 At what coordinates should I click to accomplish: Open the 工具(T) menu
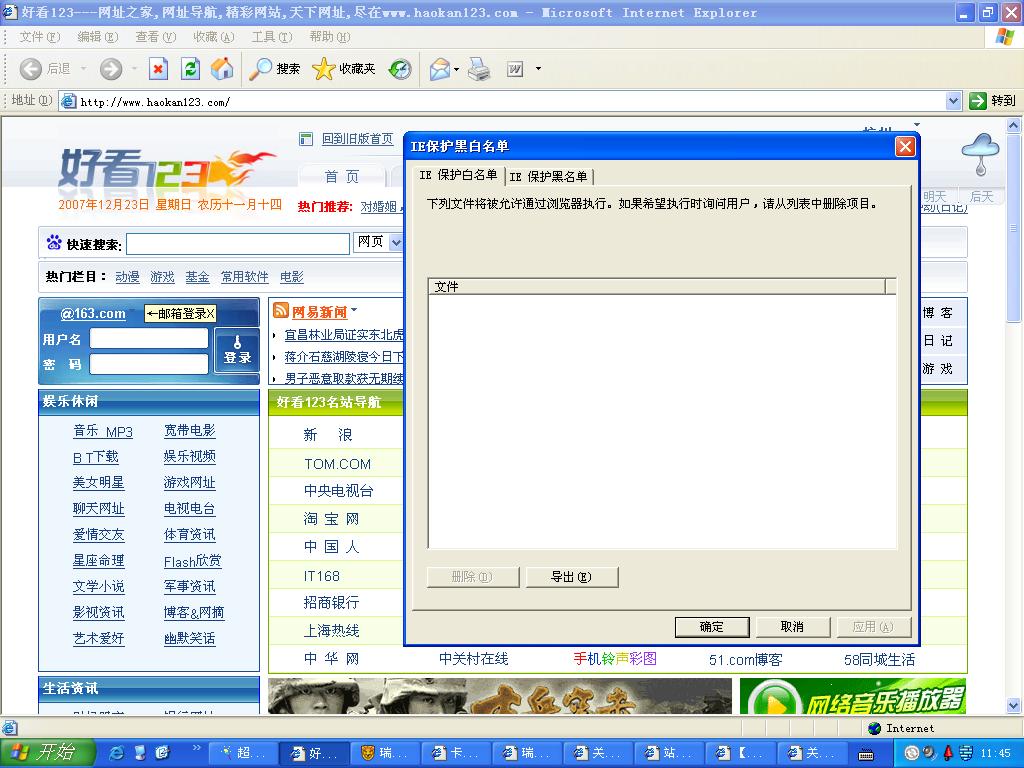pos(272,37)
